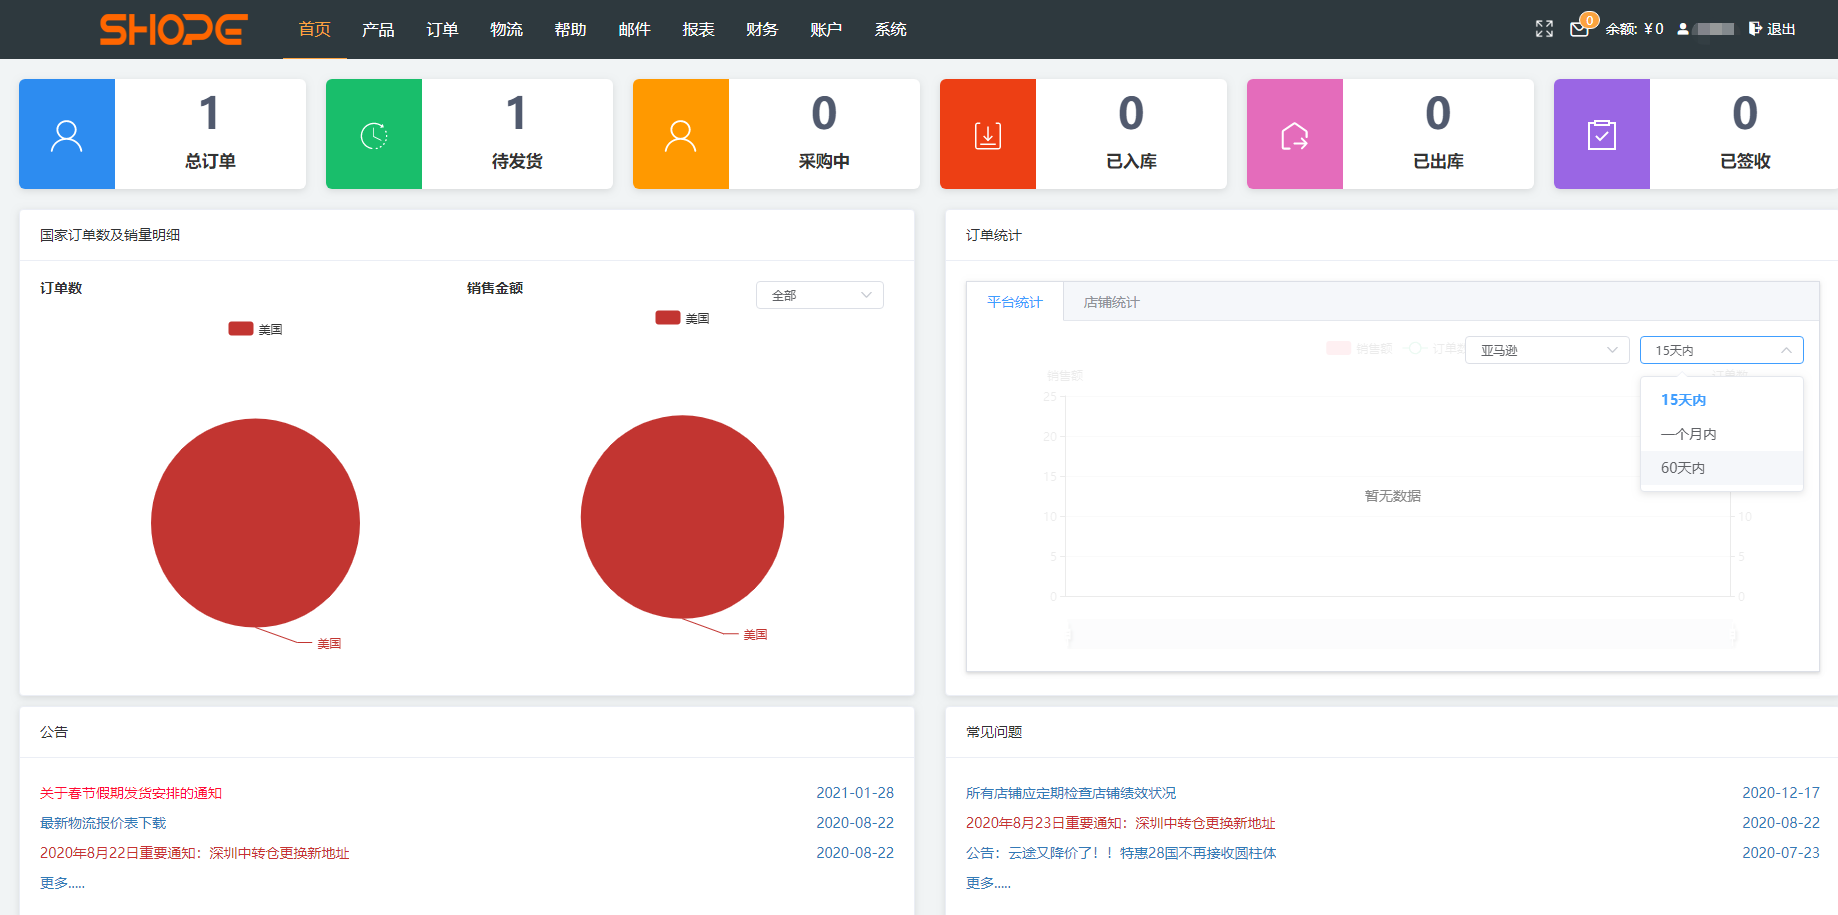Screen dimensions: 1838x915
Task: Open the 账户 menu
Action: pos(826,29)
